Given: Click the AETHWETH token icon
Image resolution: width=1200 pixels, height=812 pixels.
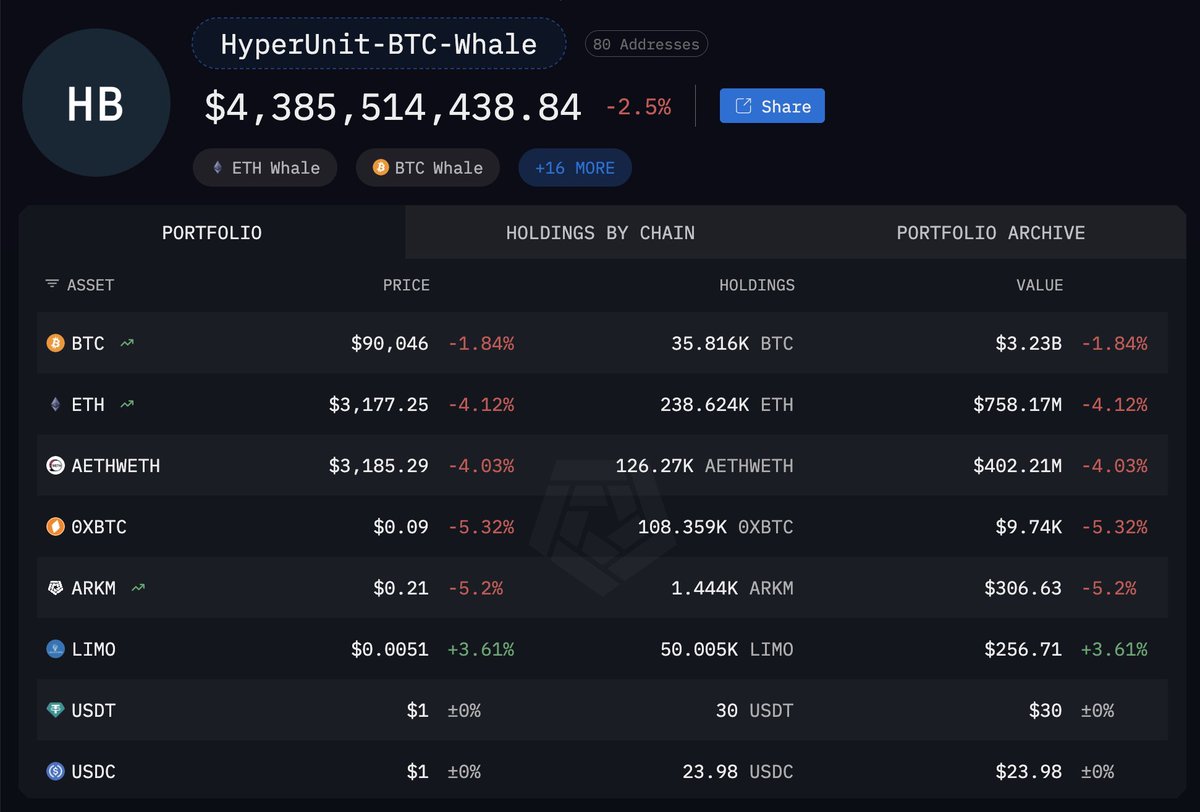Looking at the screenshot, I should click(56, 465).
